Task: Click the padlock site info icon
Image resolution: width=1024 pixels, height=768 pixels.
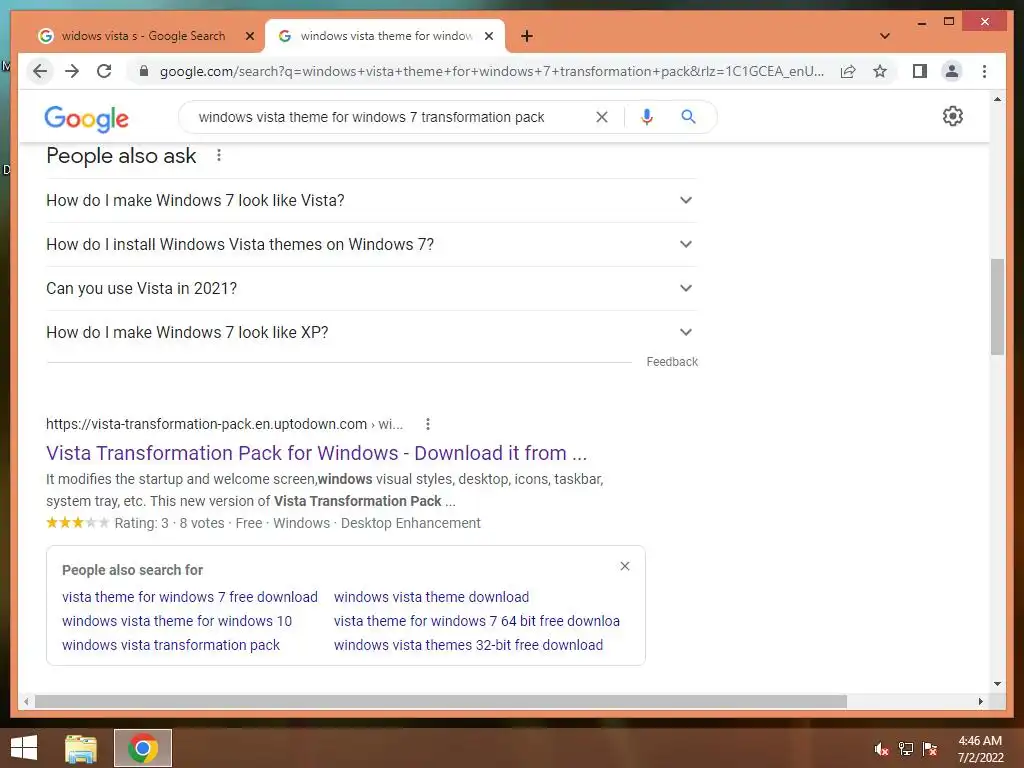Action: pos(144,71)
